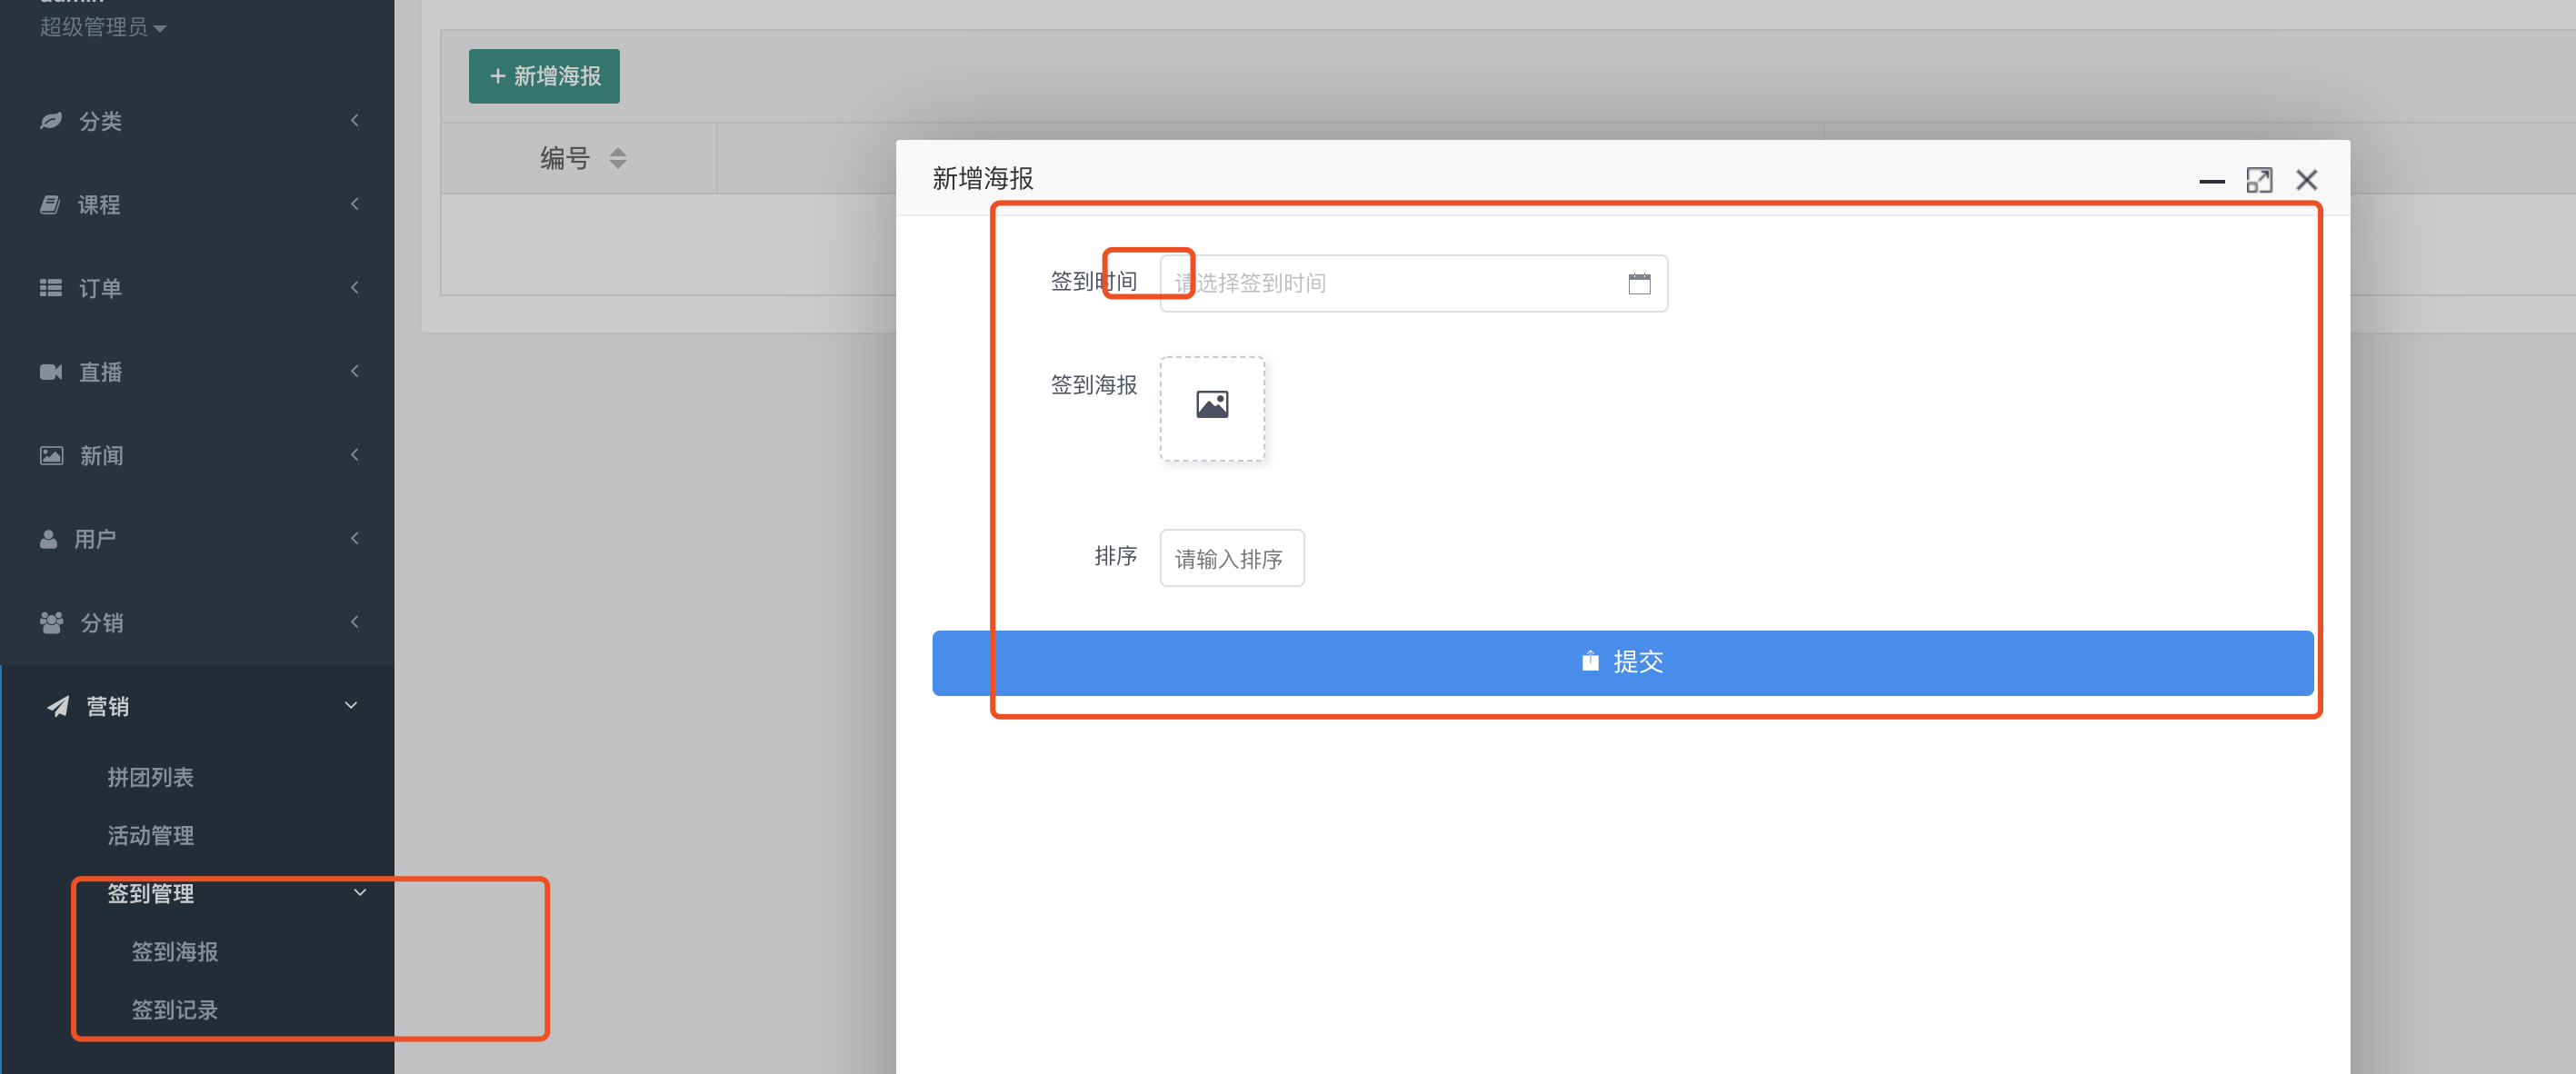Screen dimensions: 2576x1074
Task: Click the 直播 sidebar label
Action: 100,372
